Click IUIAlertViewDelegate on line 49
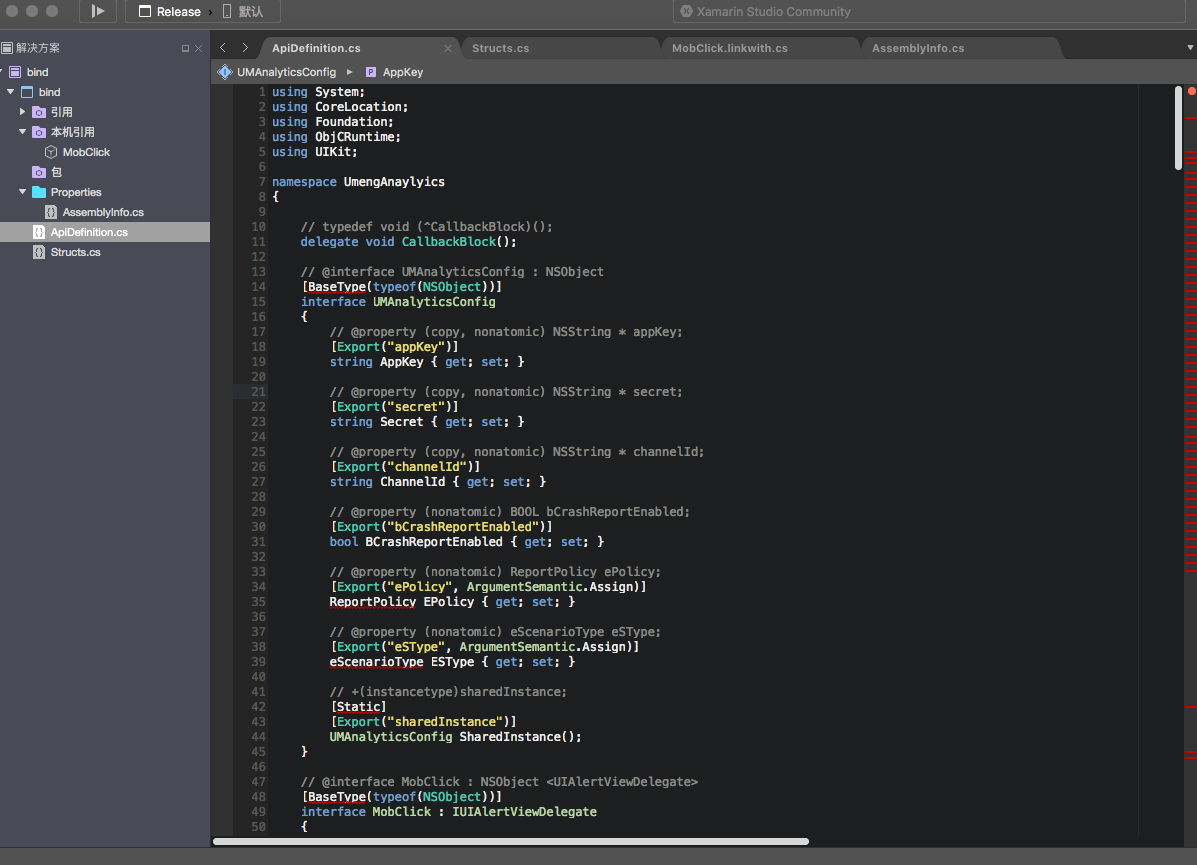The width and height of the screenshot is (1197, 865). pos(524,812)
